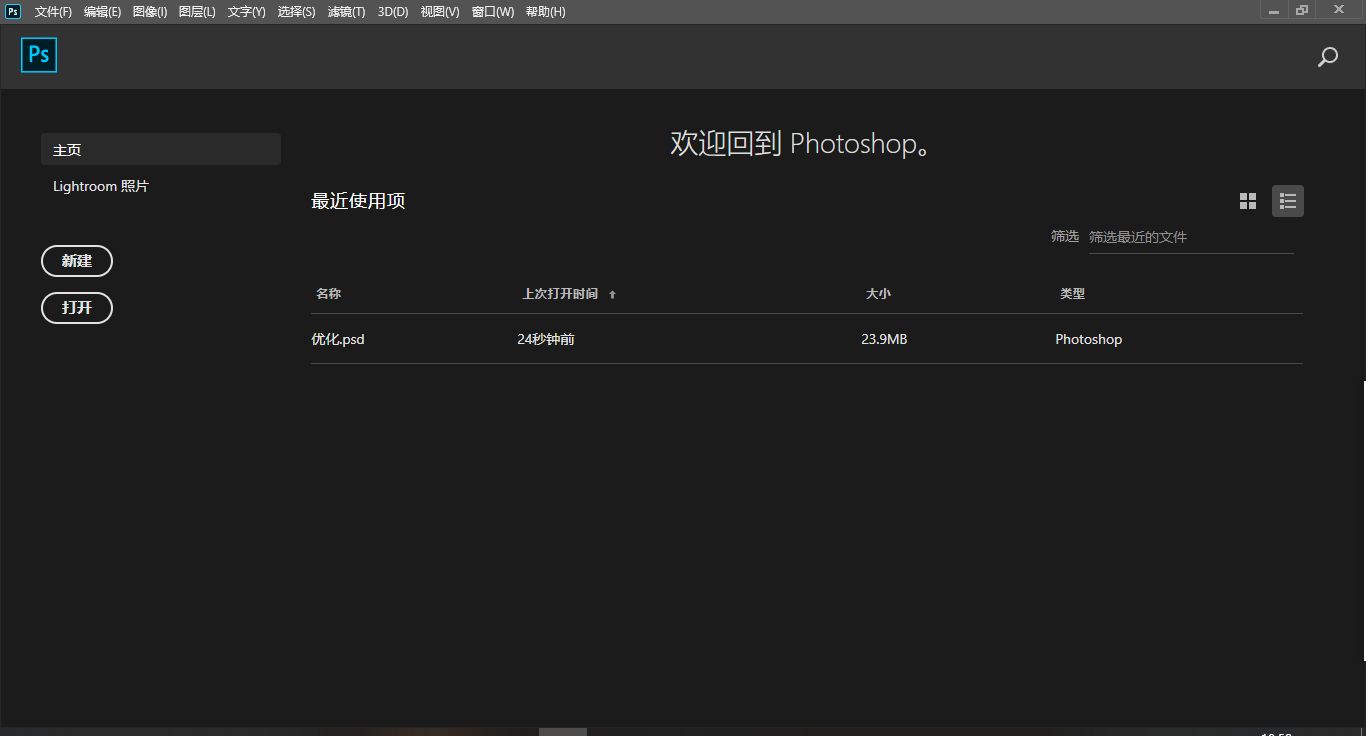Close the Photoshop window

(x=1339, y=9)
